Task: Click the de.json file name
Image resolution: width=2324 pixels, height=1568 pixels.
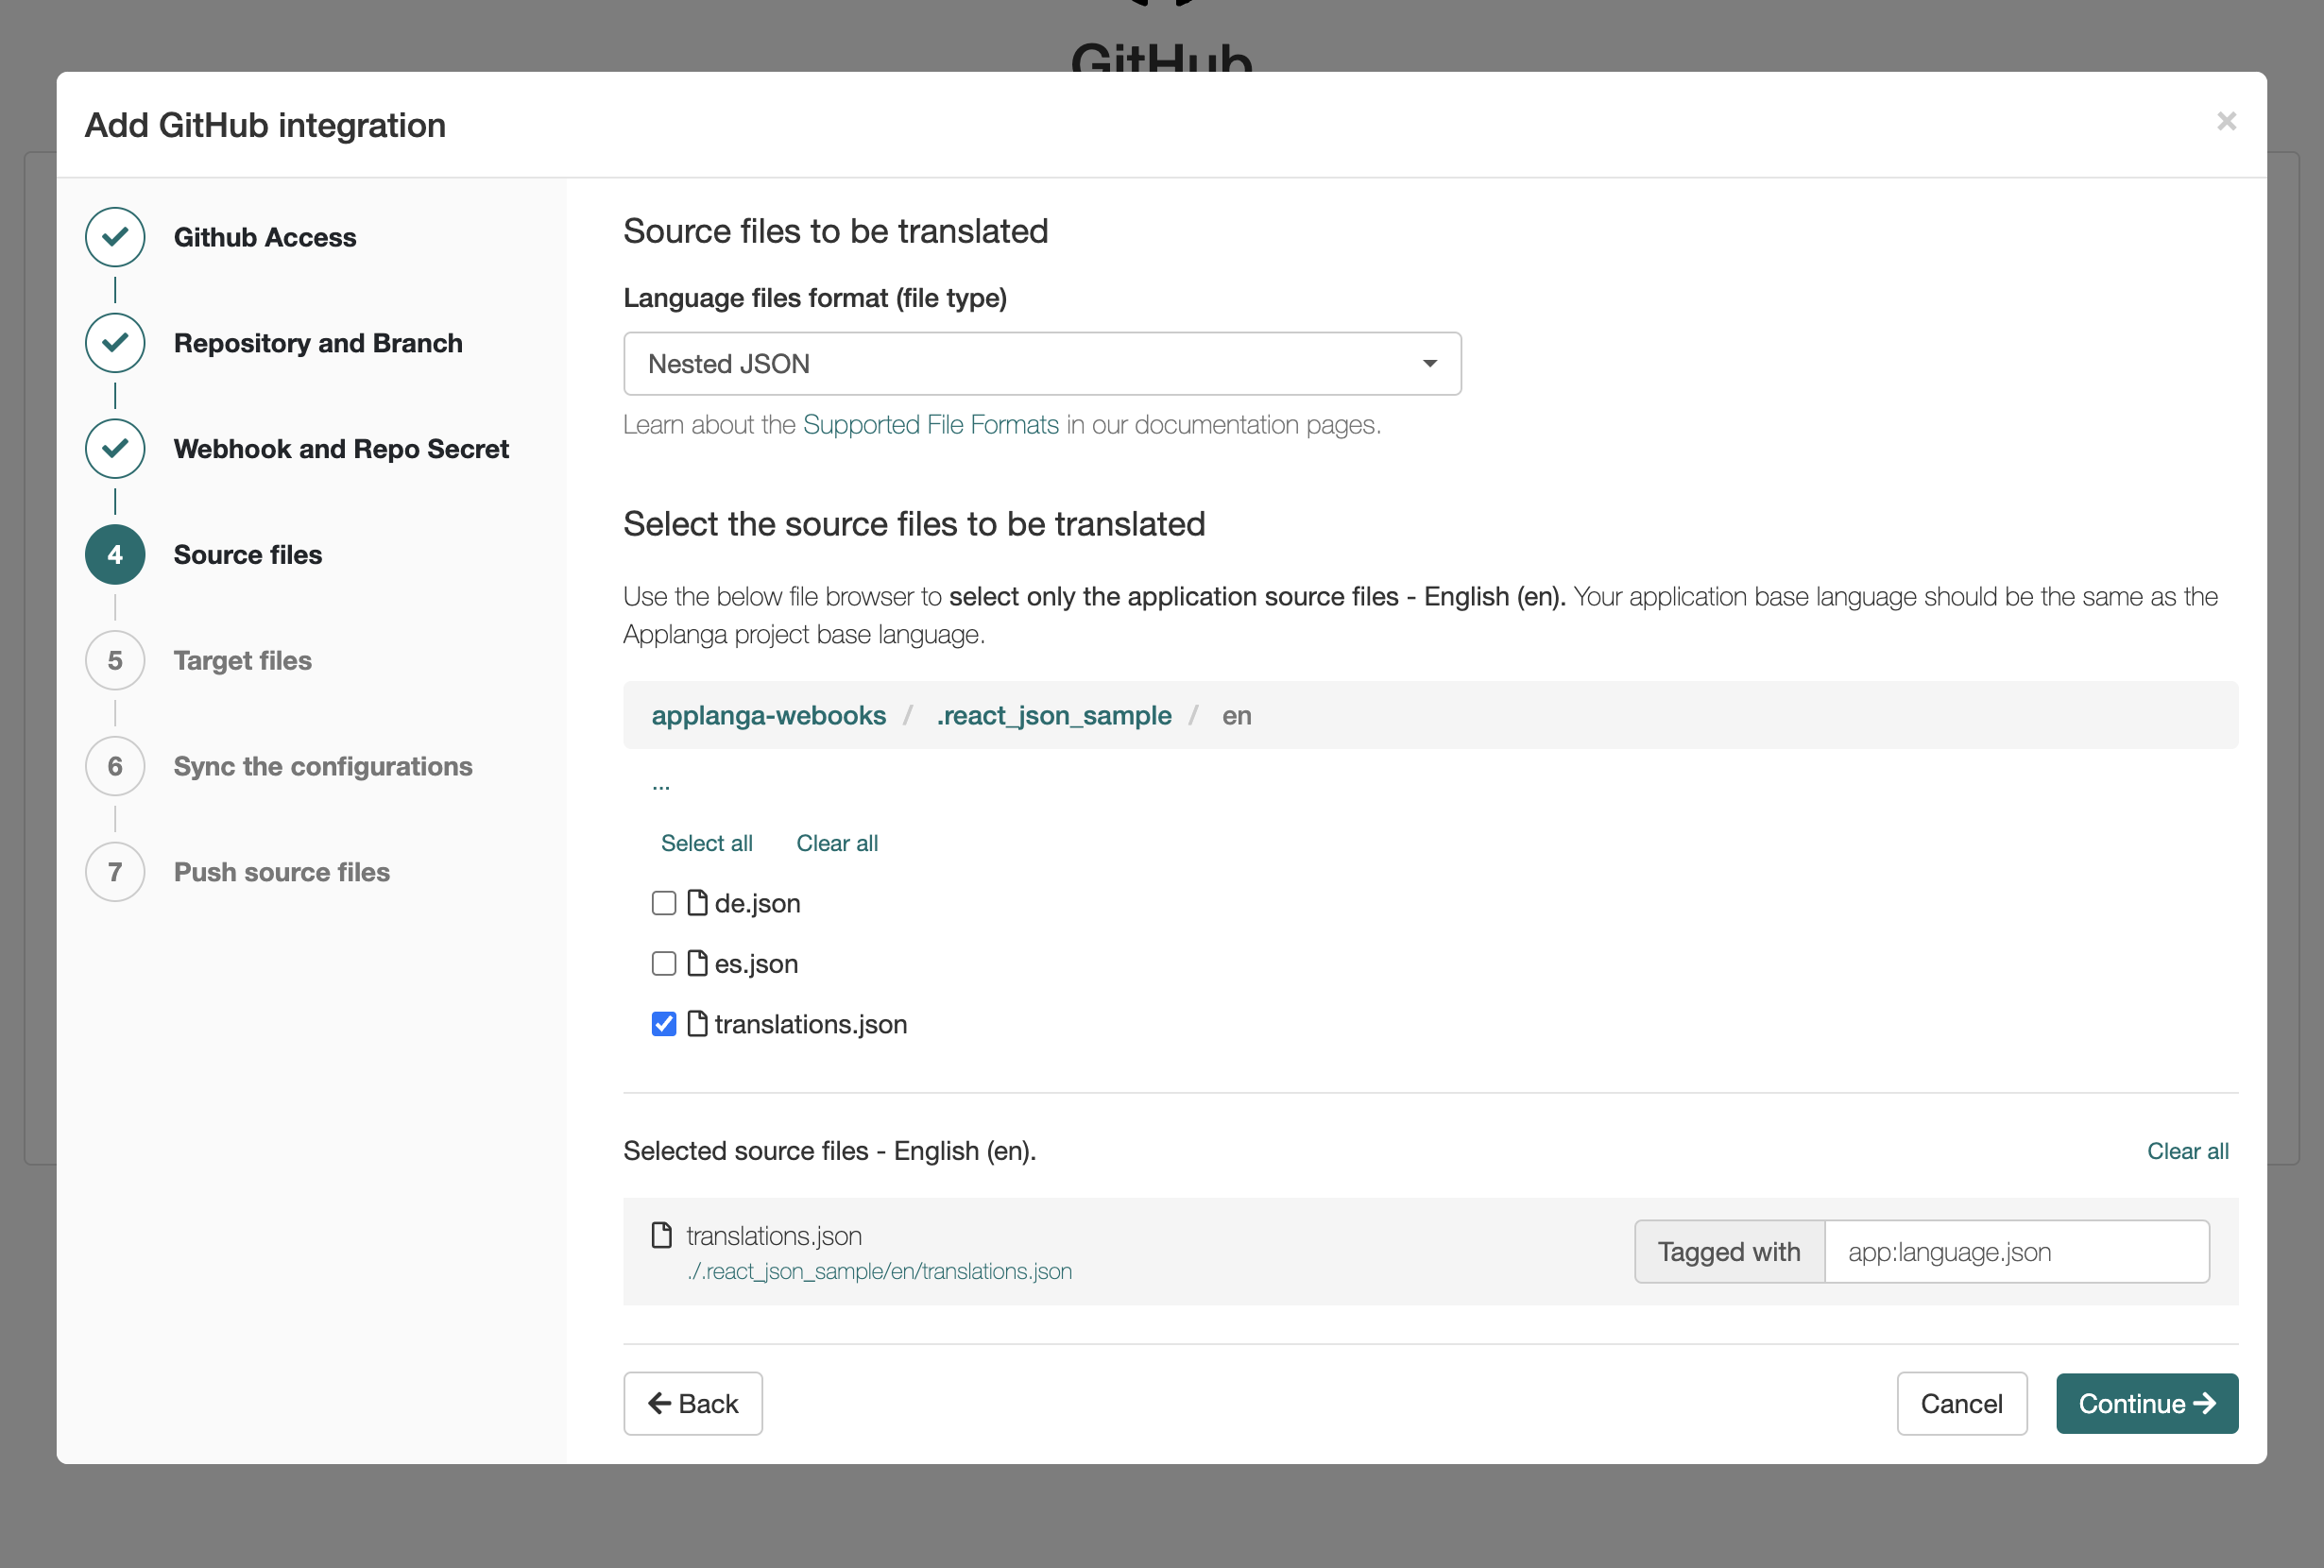Action: [x=758, y=903]
